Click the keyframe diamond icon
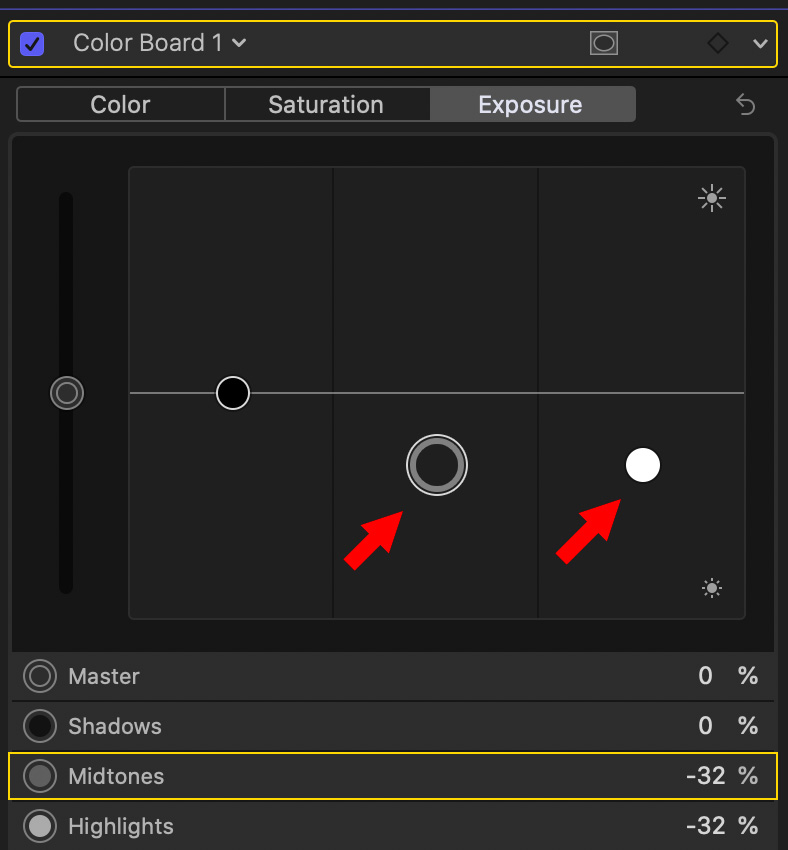The width and height of the screenshot is (788, 850). click(x=718, y=43)
